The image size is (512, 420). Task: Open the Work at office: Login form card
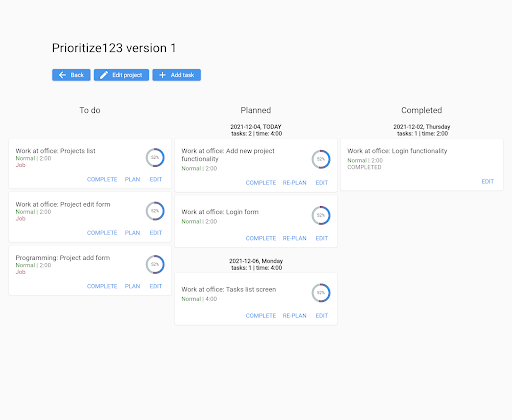(x=256, y=221)
